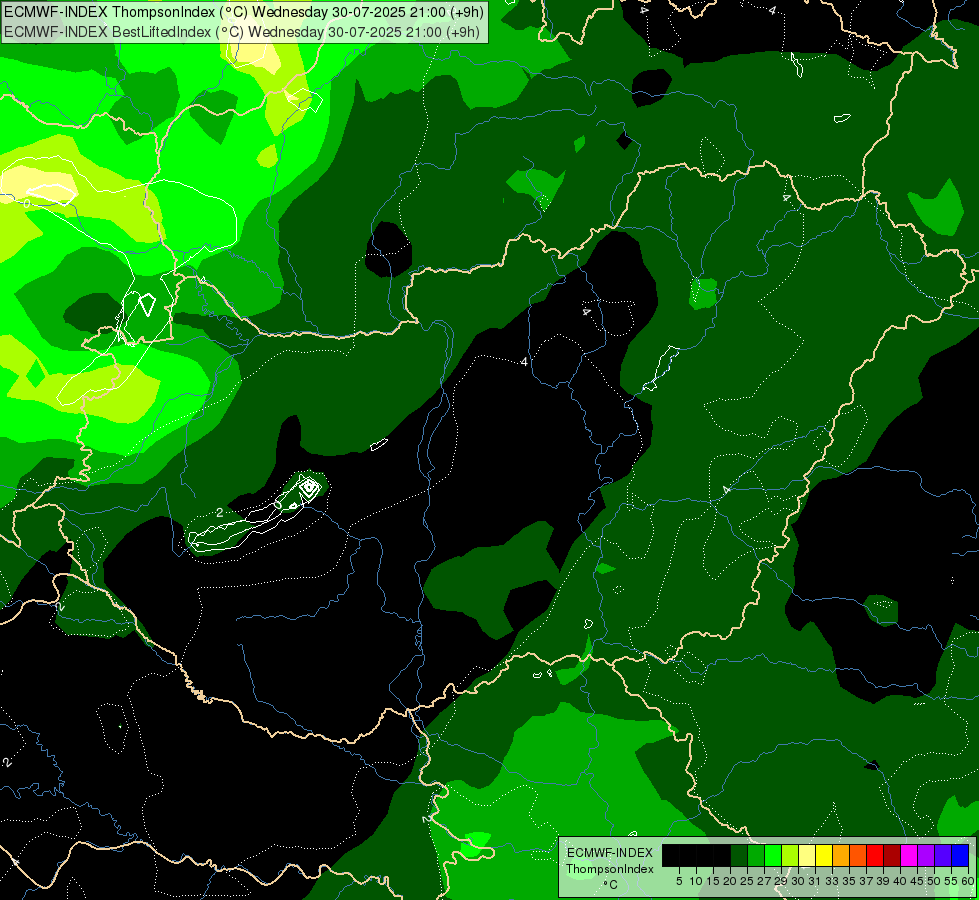Click the ThompsonIndex label in the legend
979x900 pixels.
tap(610, 869)
